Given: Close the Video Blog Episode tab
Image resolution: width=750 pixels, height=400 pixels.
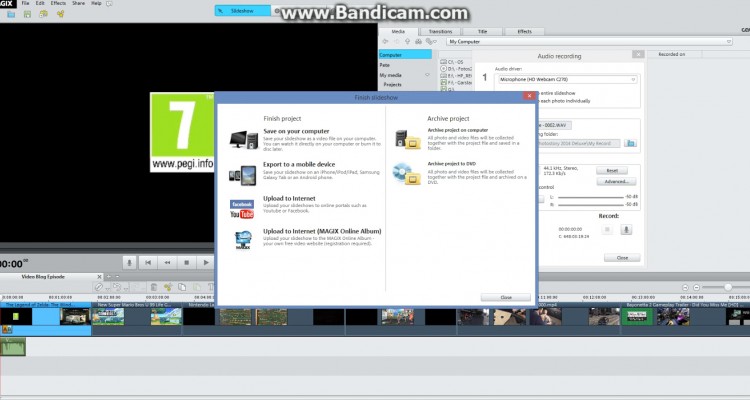Looking at the screenshot, I should pyautogui.click(x=99, y=277).
